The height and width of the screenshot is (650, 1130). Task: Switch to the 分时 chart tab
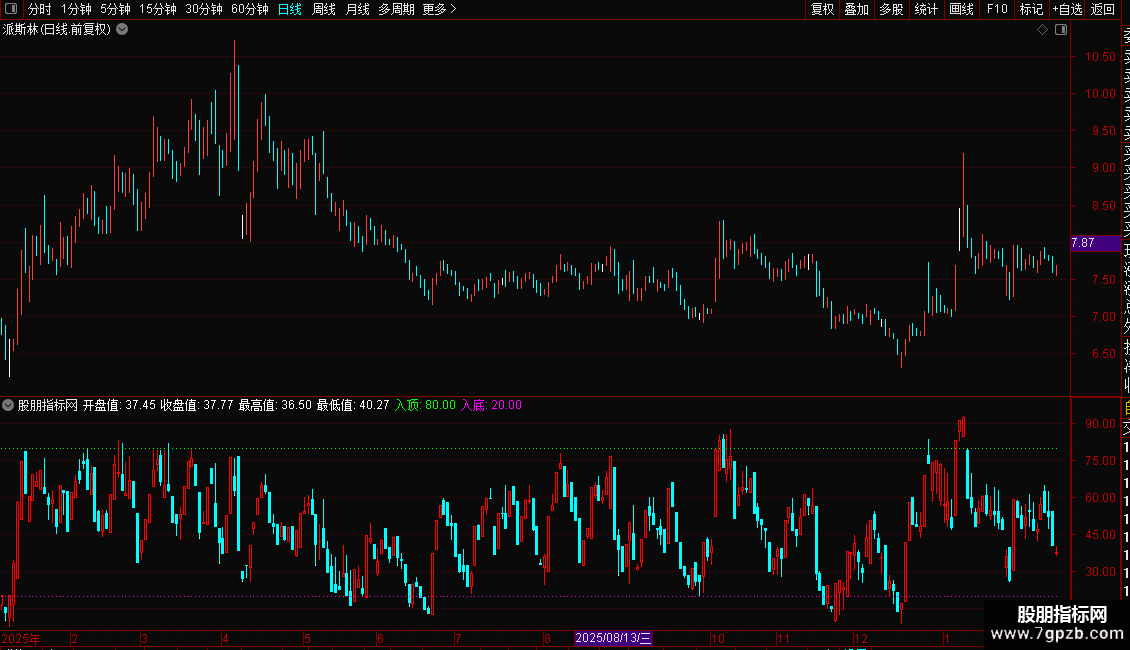click(40, 9)
